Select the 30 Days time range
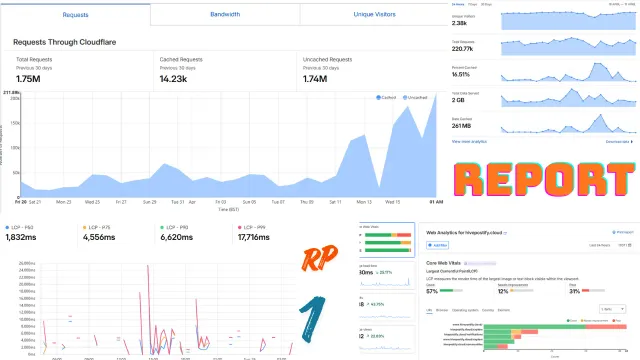Viewport: 640px width, 360px height. coord(486,4)
